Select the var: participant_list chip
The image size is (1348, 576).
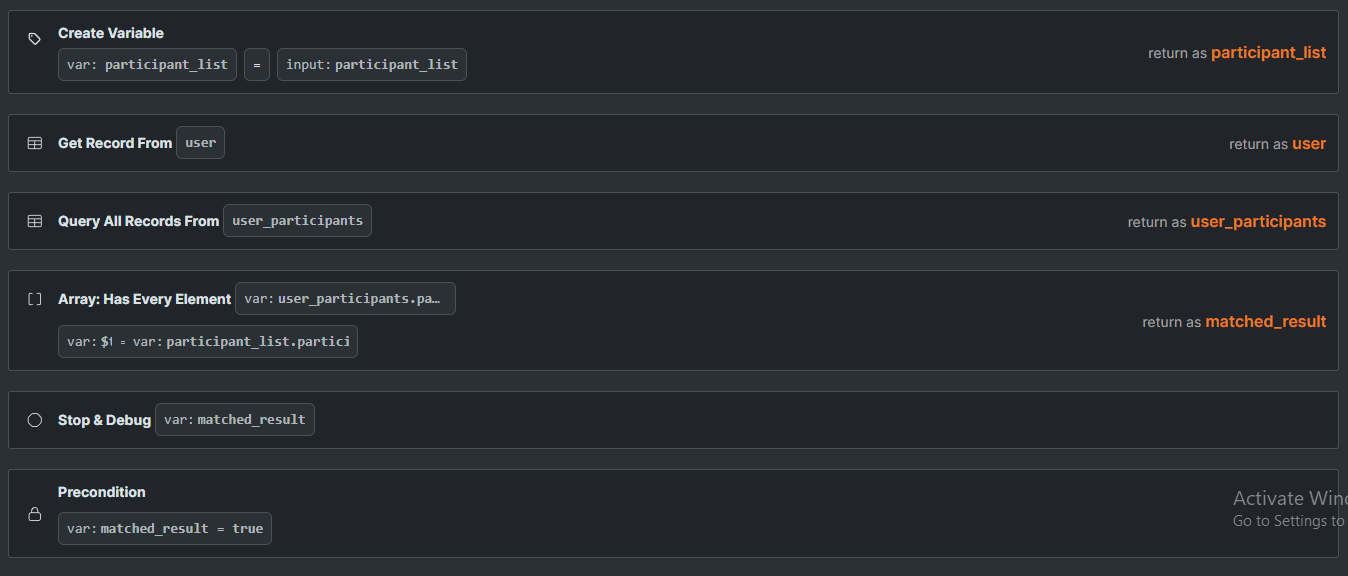click(x=147, y=65)
